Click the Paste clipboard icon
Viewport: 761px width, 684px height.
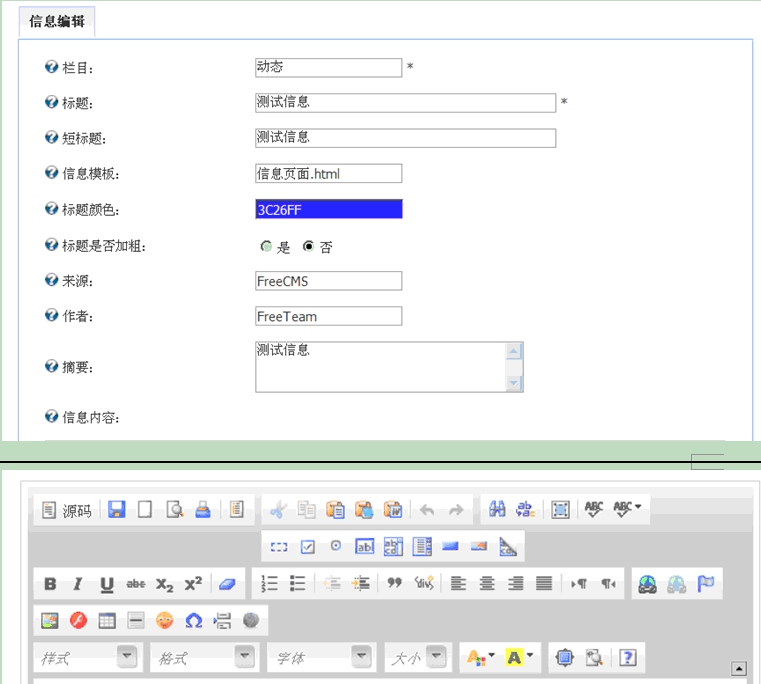335,510
